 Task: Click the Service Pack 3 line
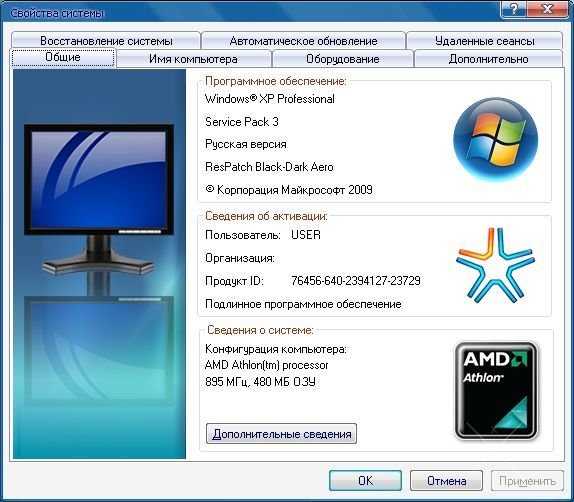(242, 122)
